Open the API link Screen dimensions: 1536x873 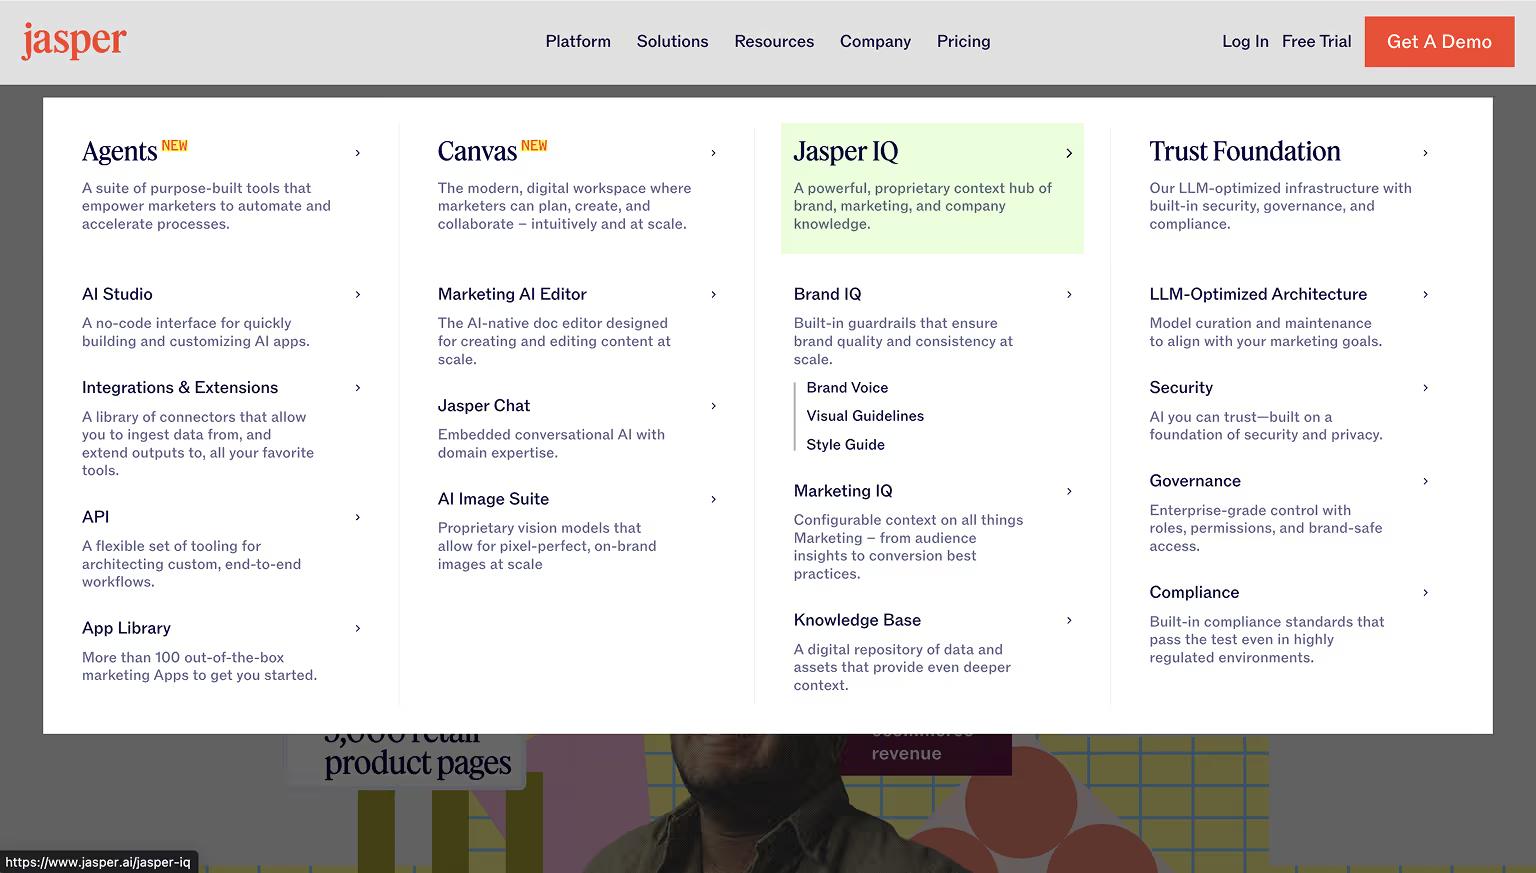tap(96, 517)
